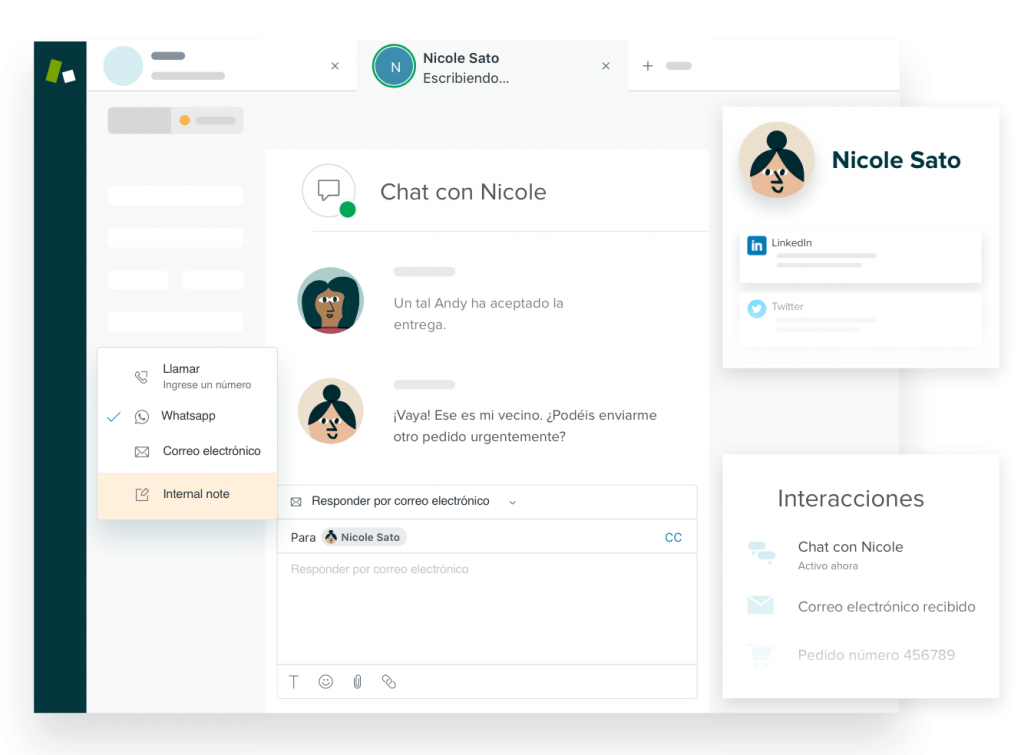
Task: Click the chat bubble icon beside Chat con Nicole
Action: tap(329, 190)
